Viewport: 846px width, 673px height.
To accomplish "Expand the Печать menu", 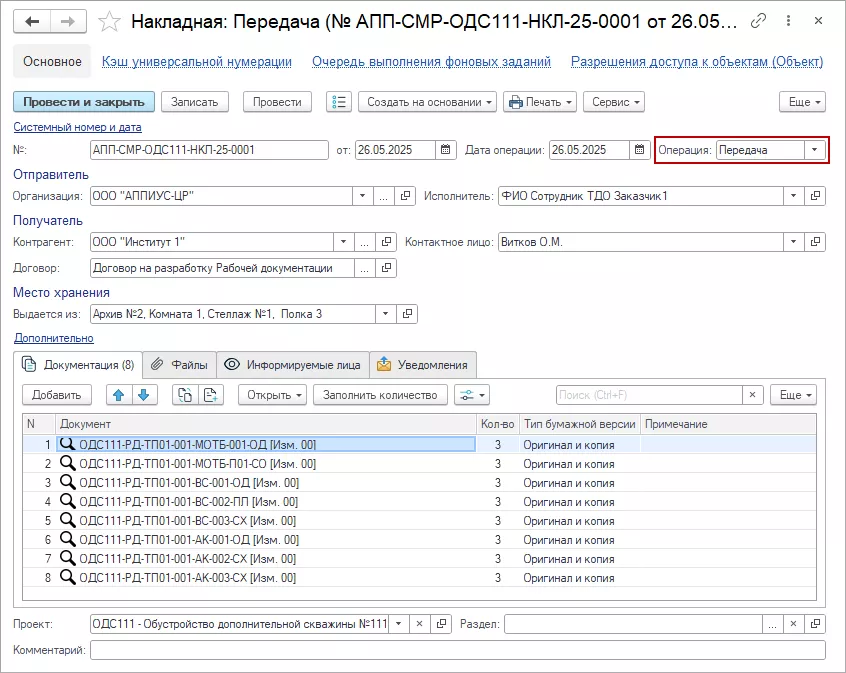I will [540, 102].
